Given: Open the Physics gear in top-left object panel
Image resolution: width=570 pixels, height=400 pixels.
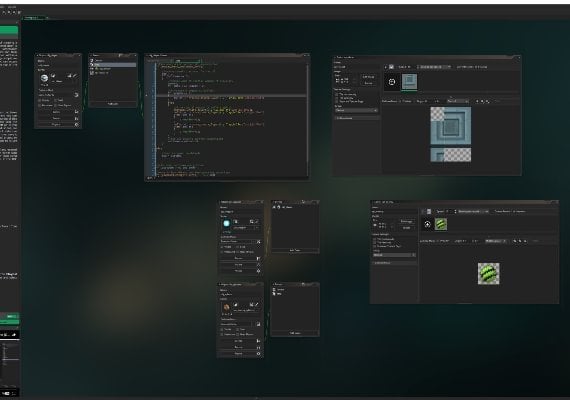Looking at the screenshot, I should point(77,124).
